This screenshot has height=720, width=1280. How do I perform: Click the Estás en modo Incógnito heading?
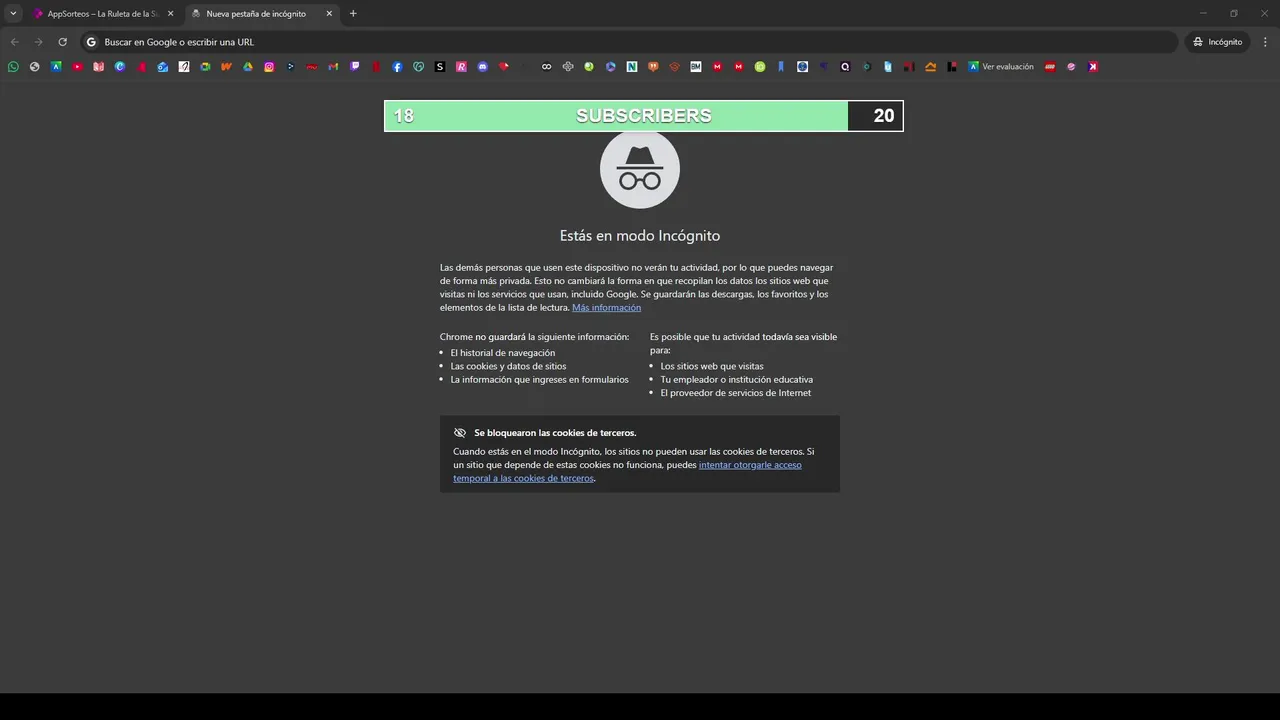pos(640,236)
